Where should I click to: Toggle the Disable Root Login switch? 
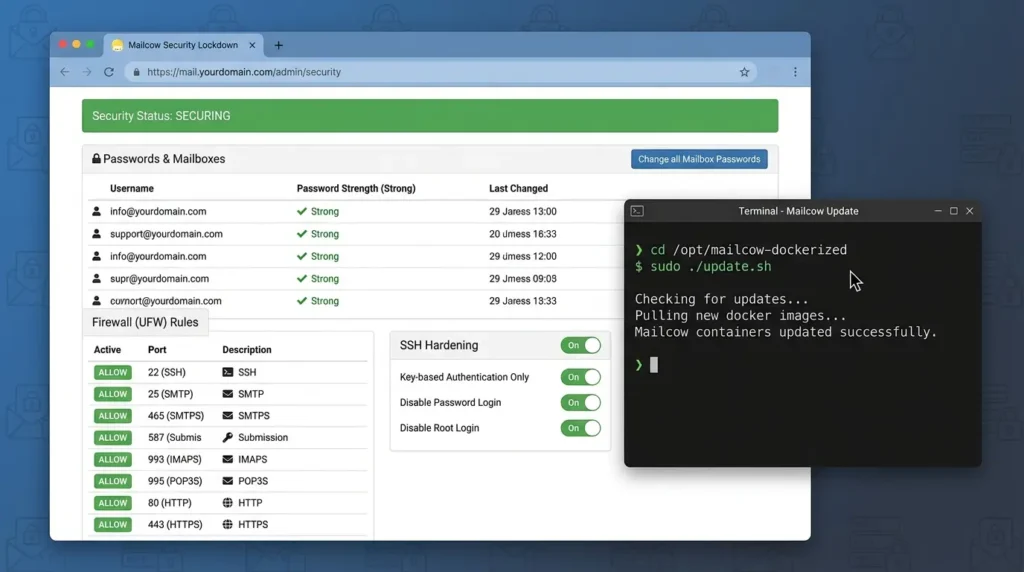(581, 428)
